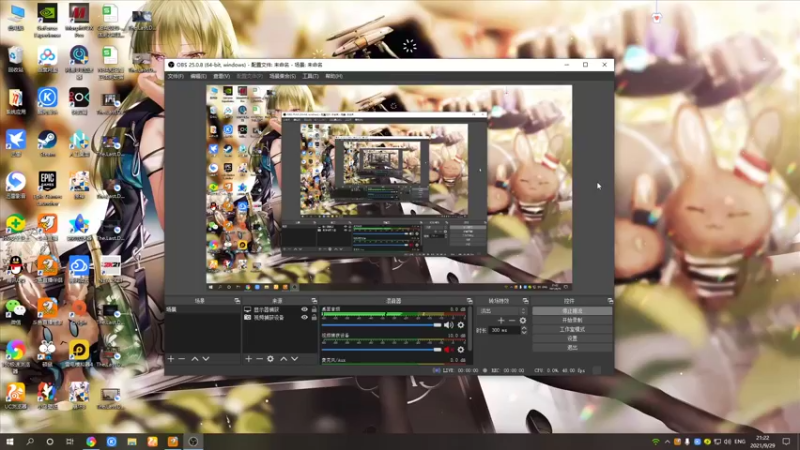
Task: Open the second mixer channel's gear settings
Action: pyautogui.click(x=461, y=349)
